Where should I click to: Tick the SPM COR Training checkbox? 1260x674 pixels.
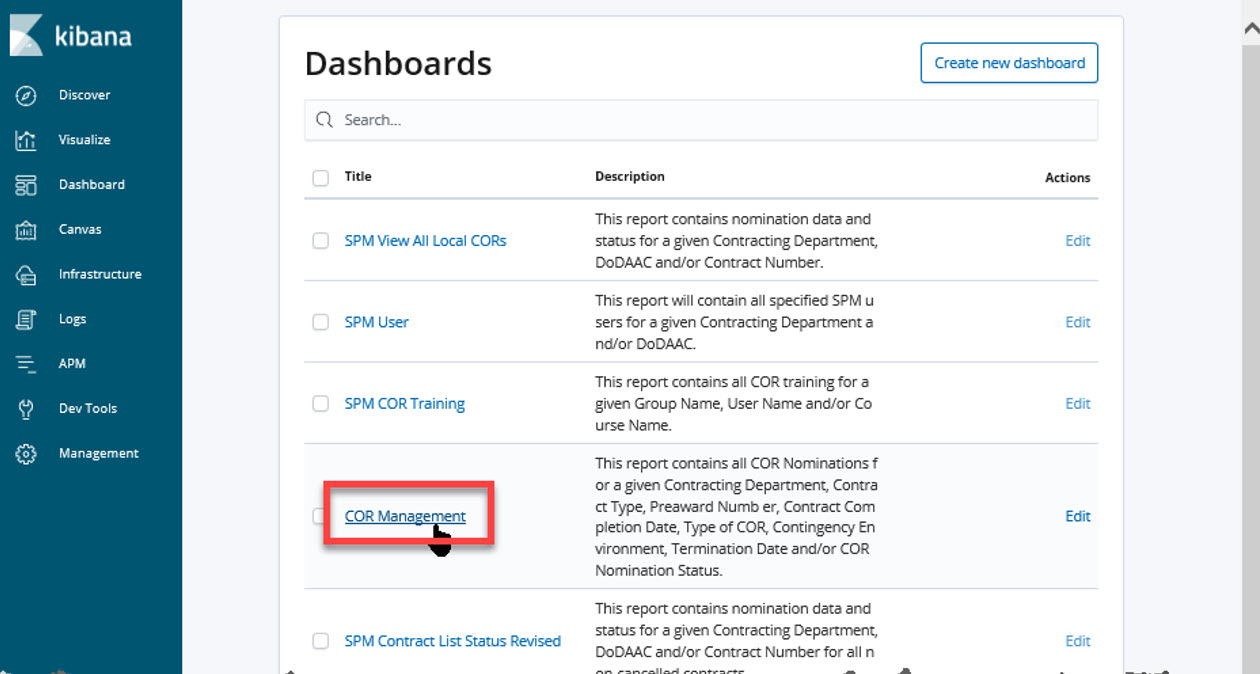320,404
